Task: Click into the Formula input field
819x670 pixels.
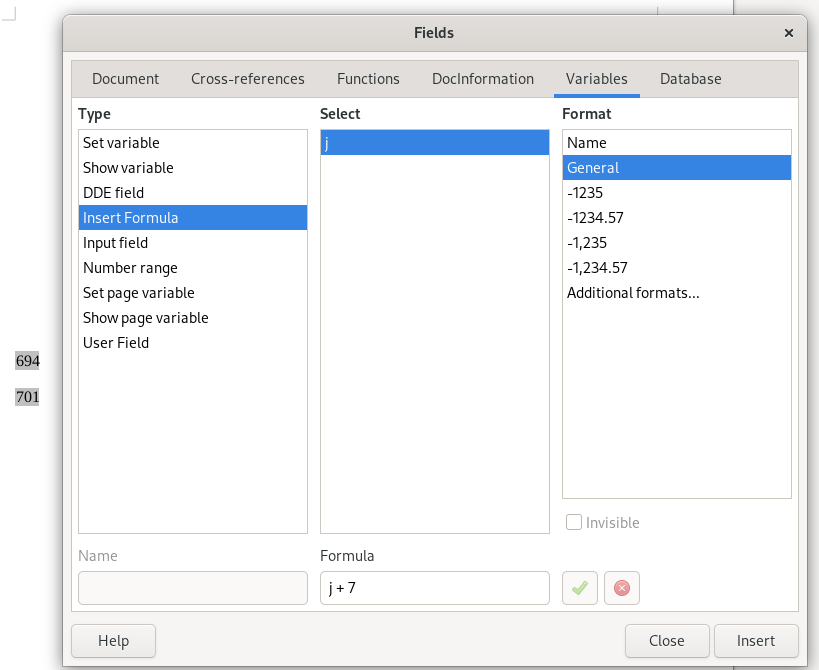Action: [x=434, y=588]
